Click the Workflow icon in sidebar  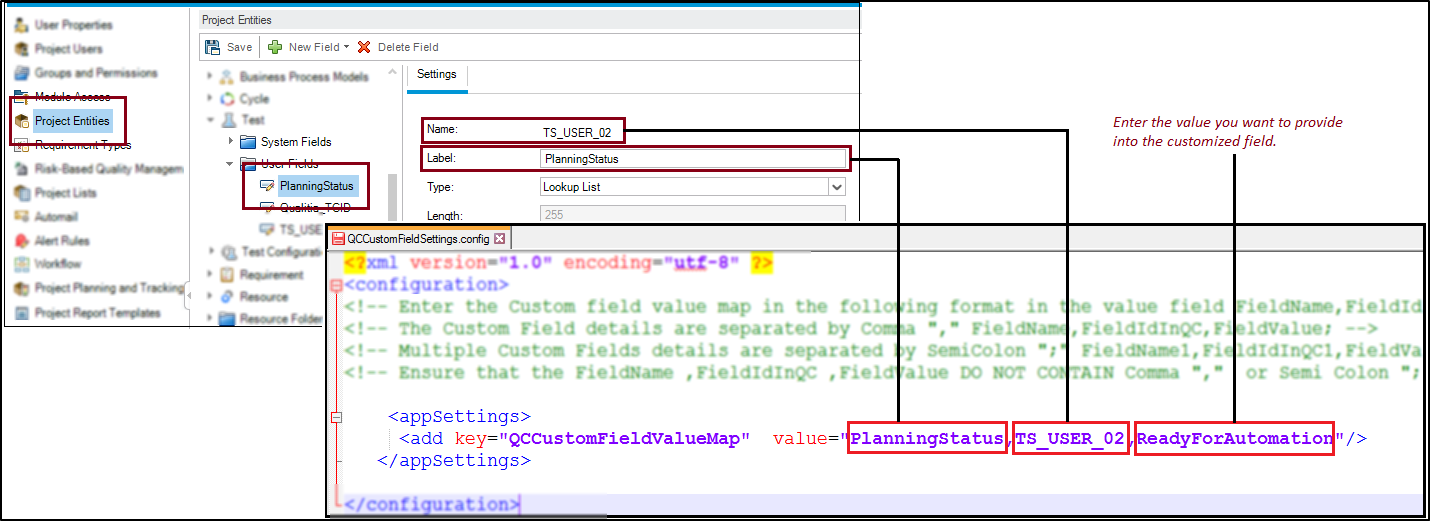tap(20, 265)
